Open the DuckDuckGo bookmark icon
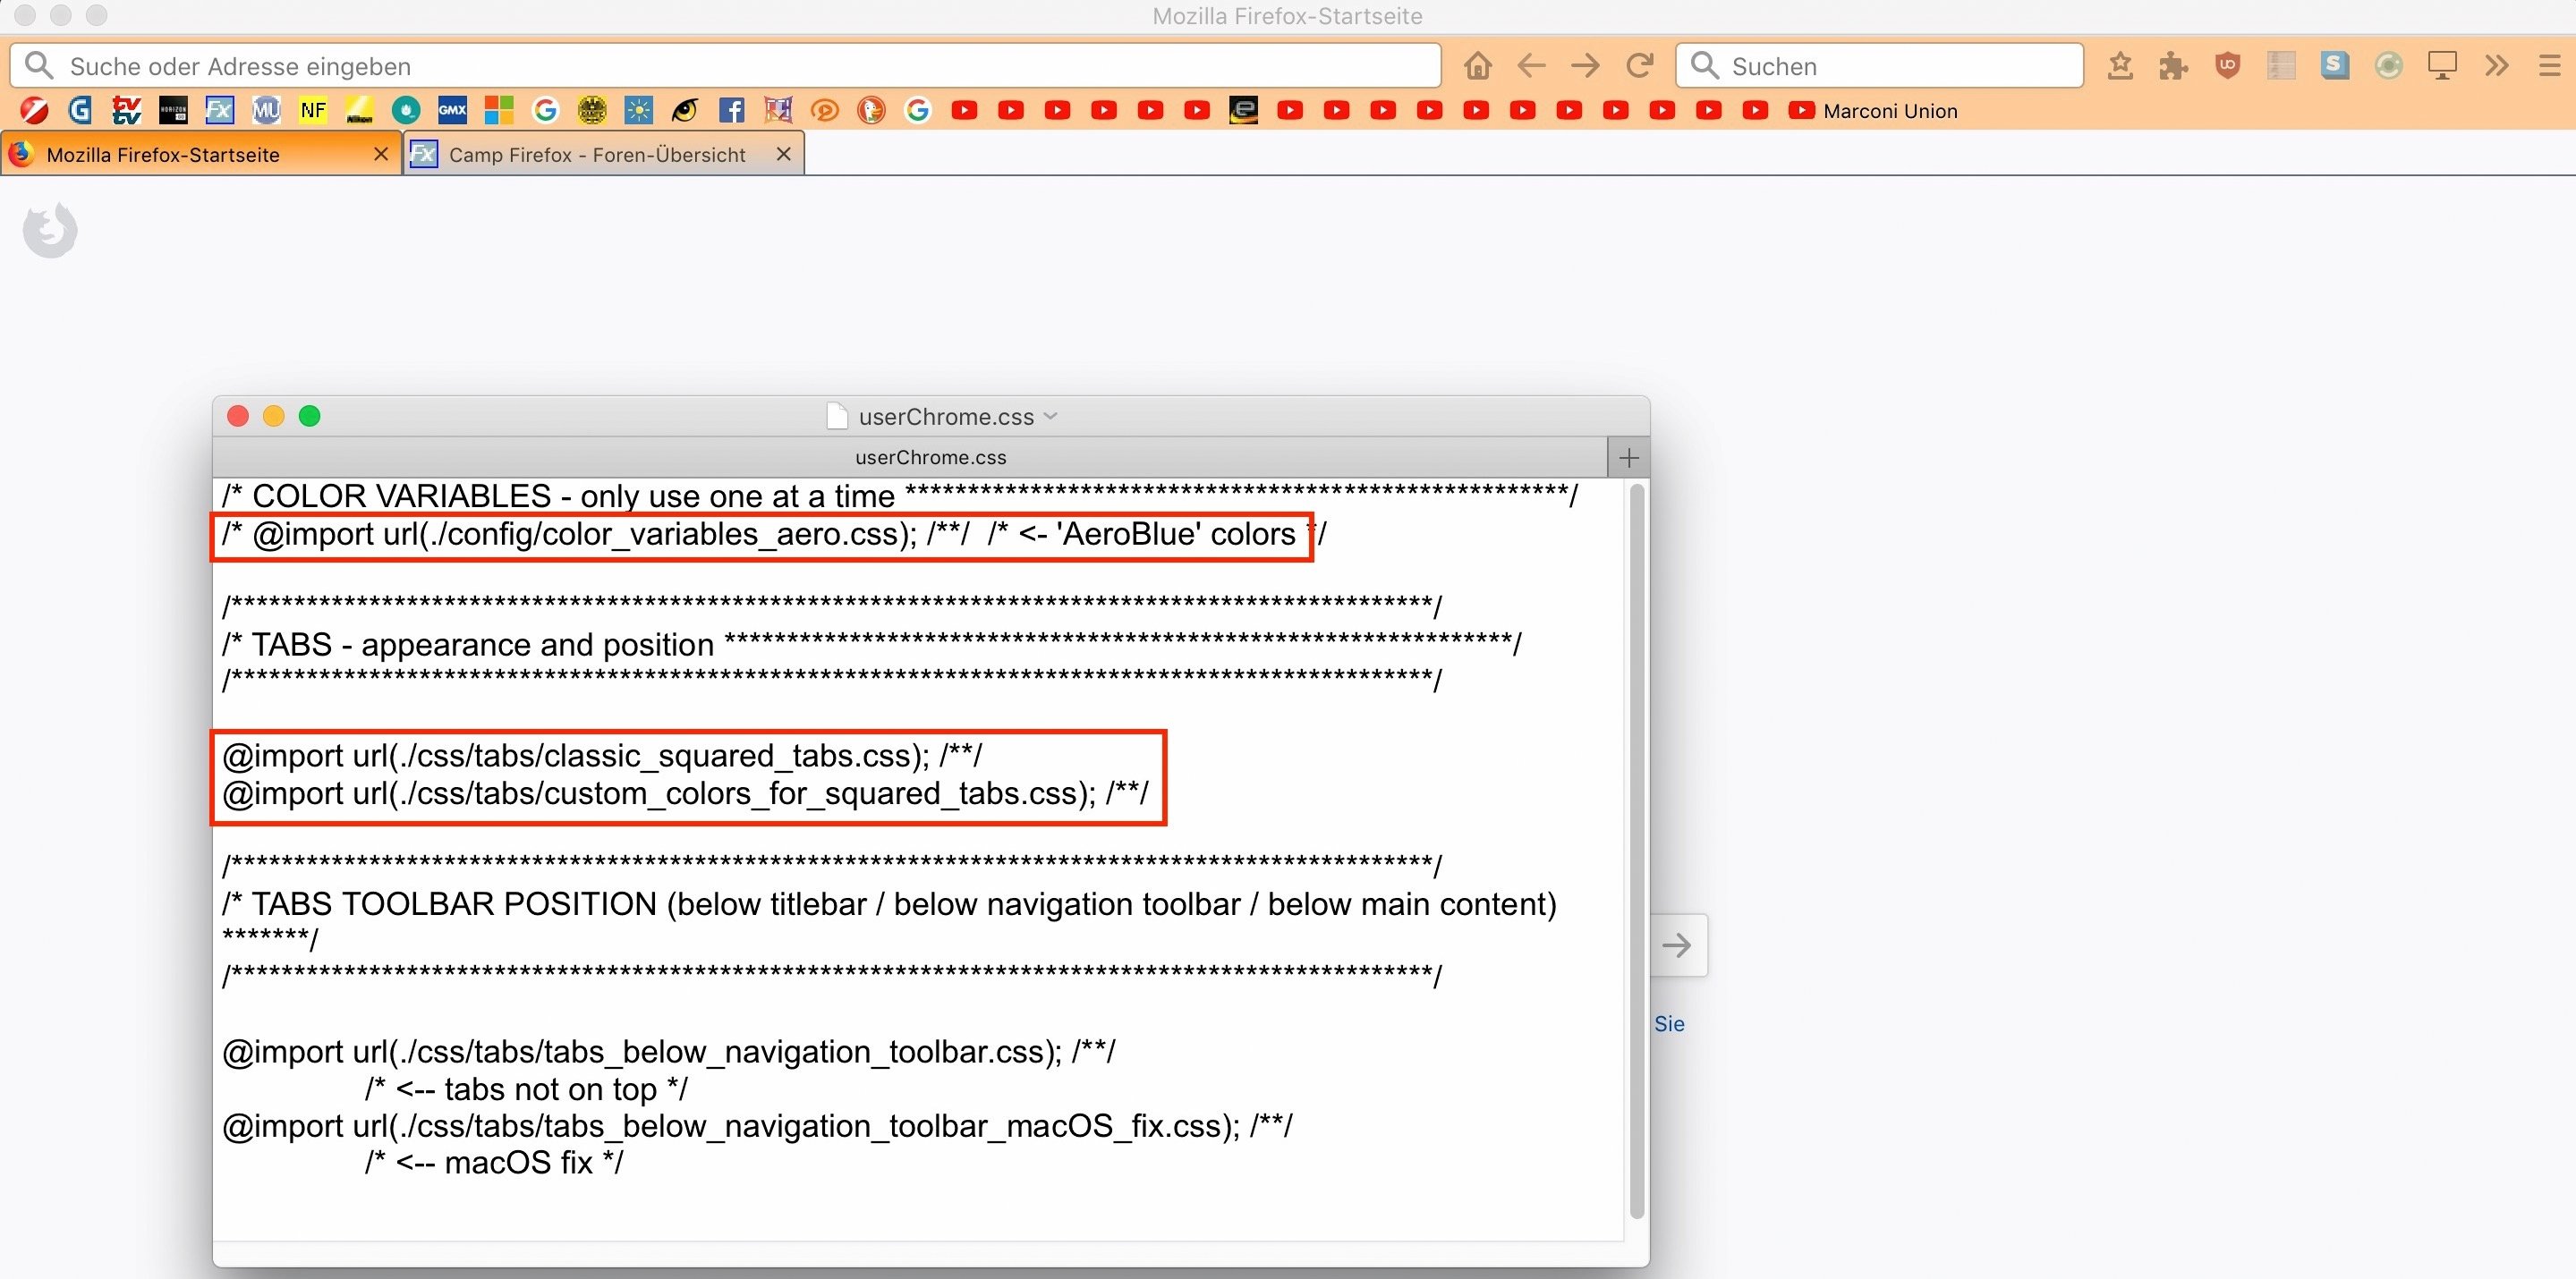The width and height of the screenshot is (2576, 1279). pyautogui.click(x=871, y=110)
